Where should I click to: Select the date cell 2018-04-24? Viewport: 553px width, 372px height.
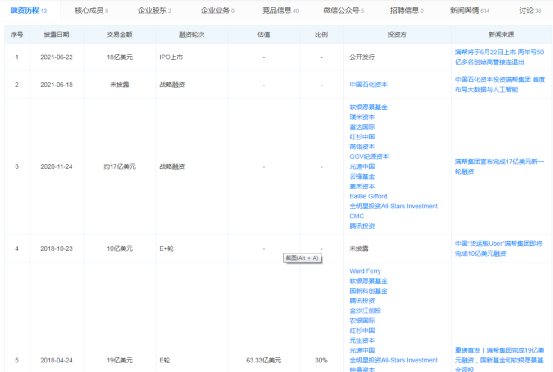click(x=56, y=360)
